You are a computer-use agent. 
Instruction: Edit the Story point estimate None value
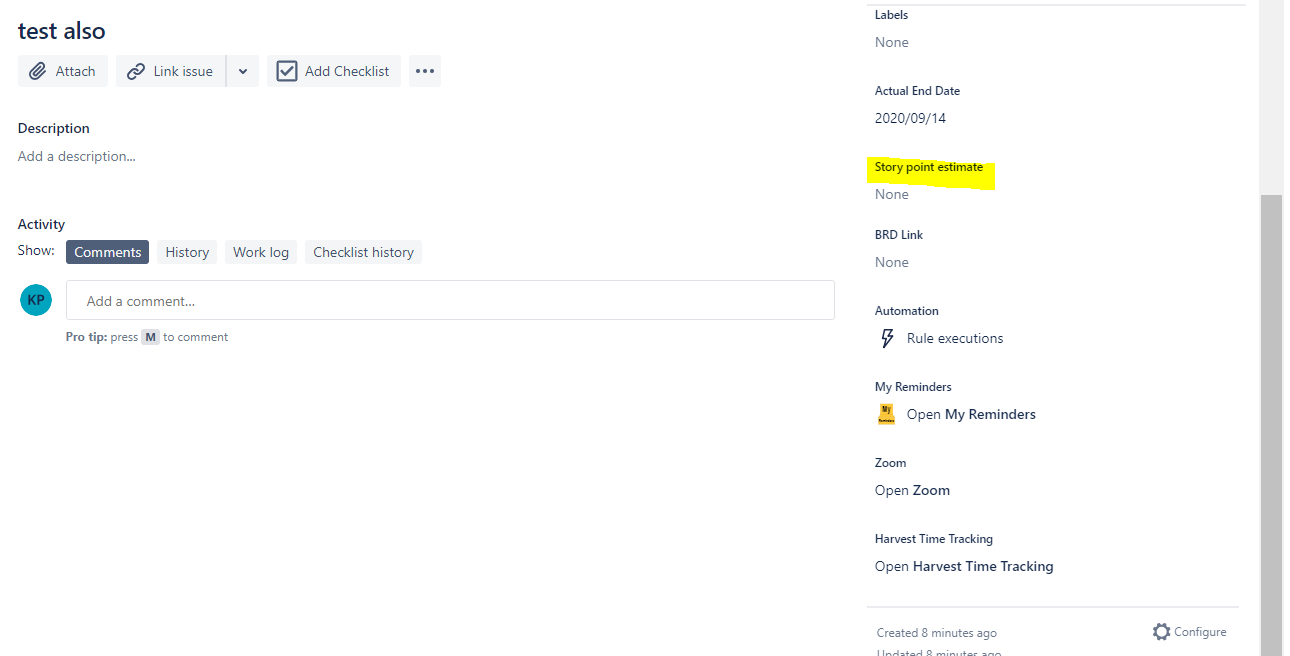point(892,194)
